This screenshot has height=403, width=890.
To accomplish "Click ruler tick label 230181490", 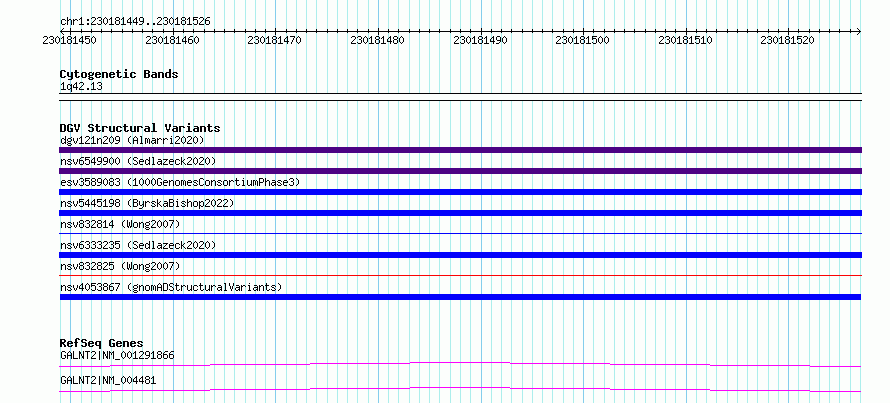I will [x=480, y=40].
